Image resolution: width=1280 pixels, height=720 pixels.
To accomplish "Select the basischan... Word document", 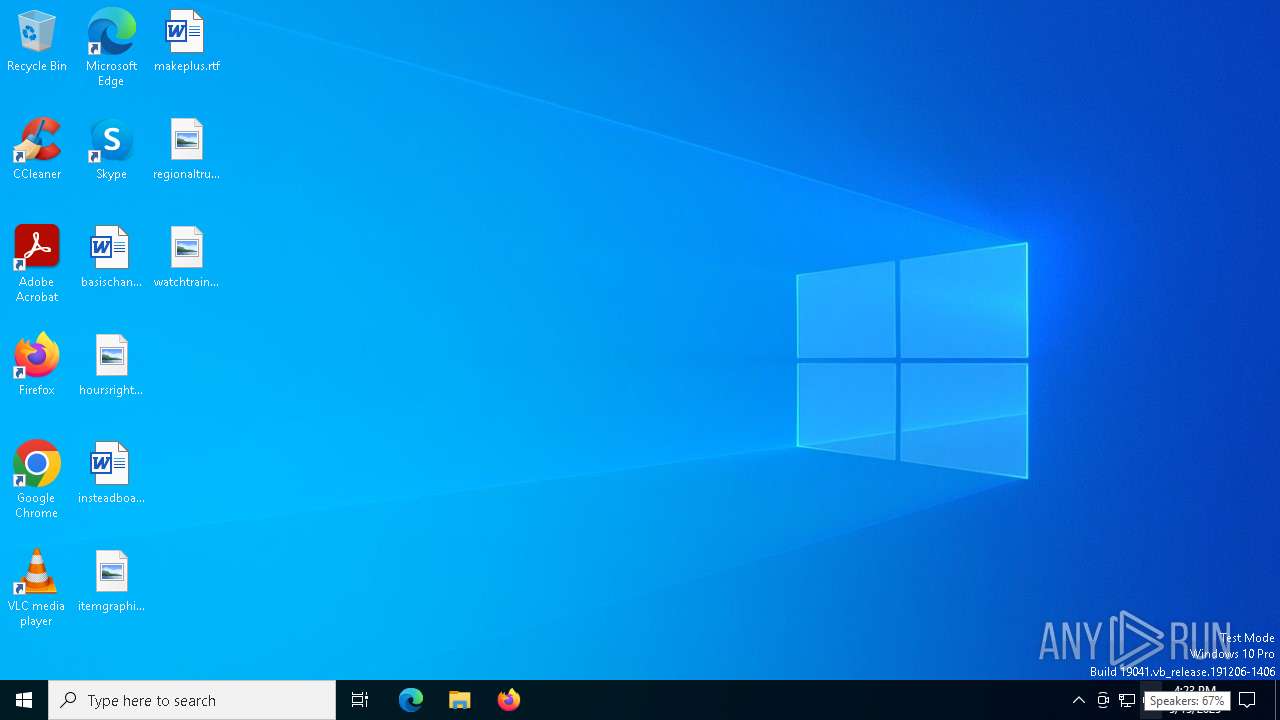I will point(111,258).
